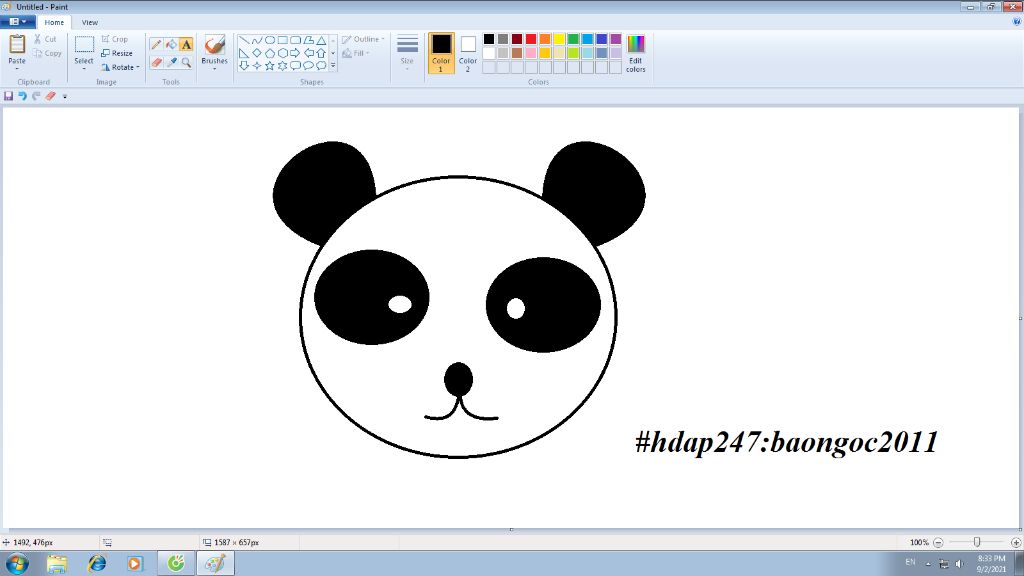1024x576 pixels.
Task: Zoom out with the minus button
Action: [x=938, y=542]
